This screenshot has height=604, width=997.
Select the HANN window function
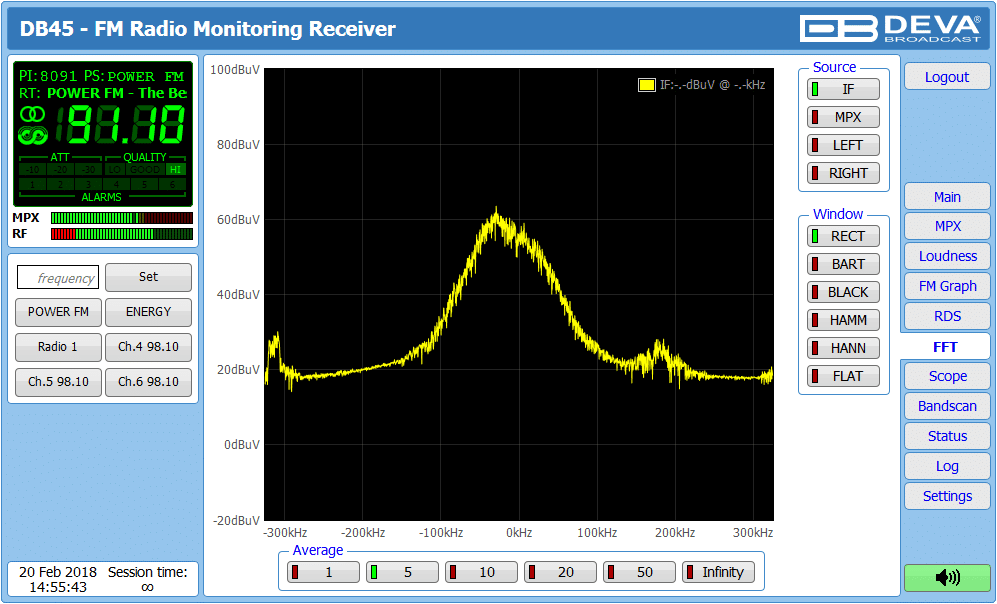pos(843,348)
